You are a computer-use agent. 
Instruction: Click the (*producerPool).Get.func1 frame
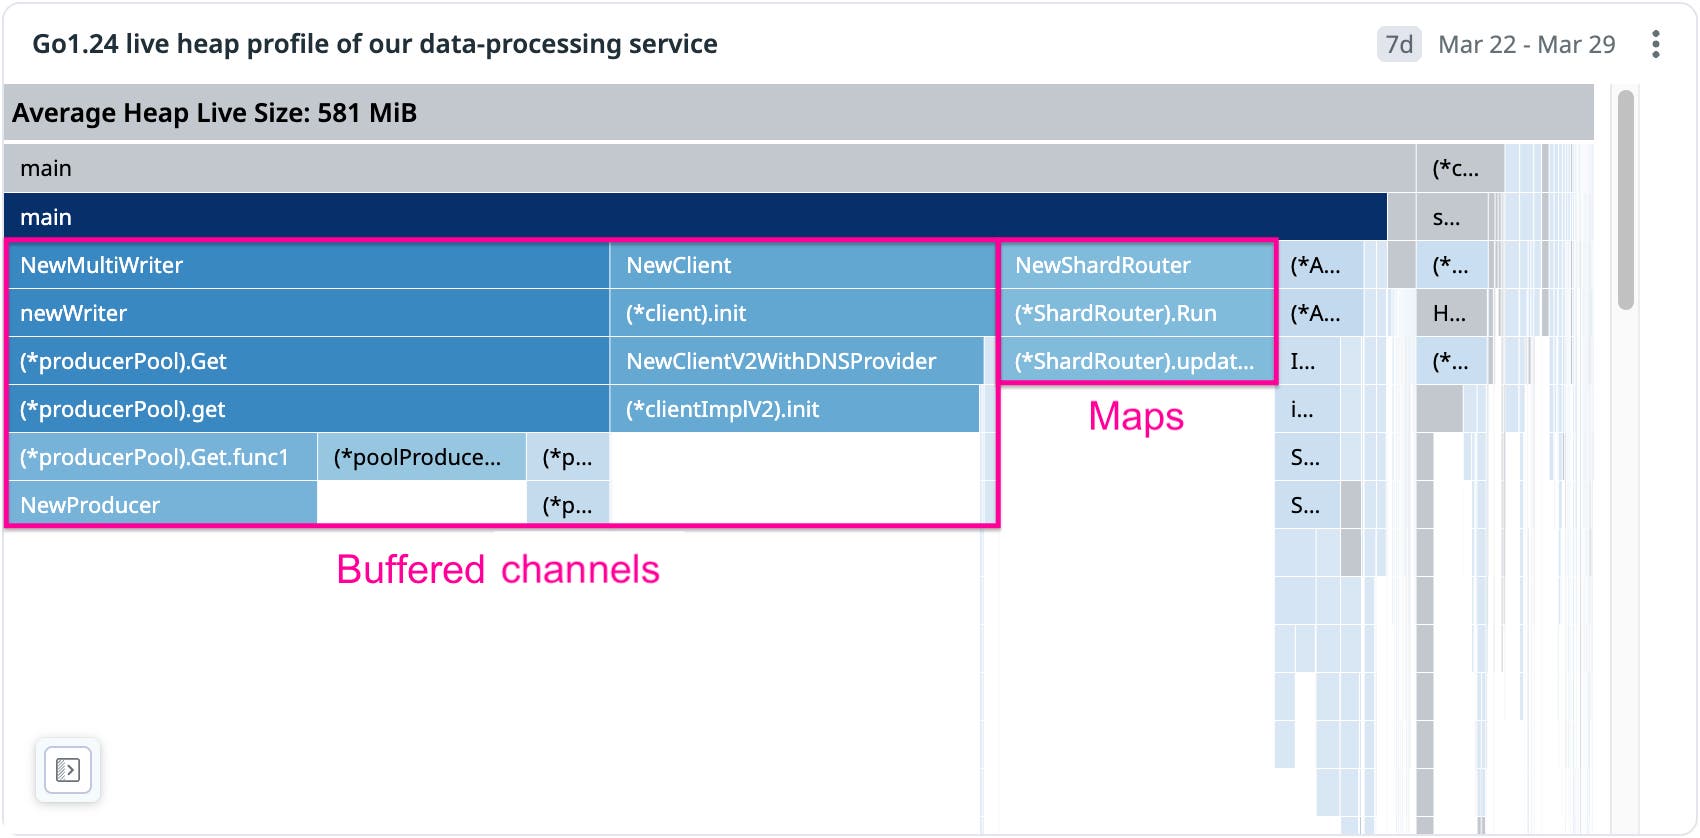click(162, 457)
